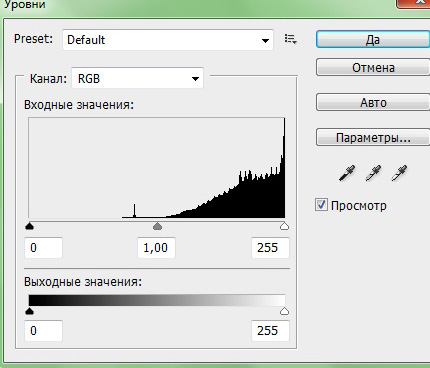Focus the input shadow value field 0
The image size is (430, 368).
tap(43, 248)
